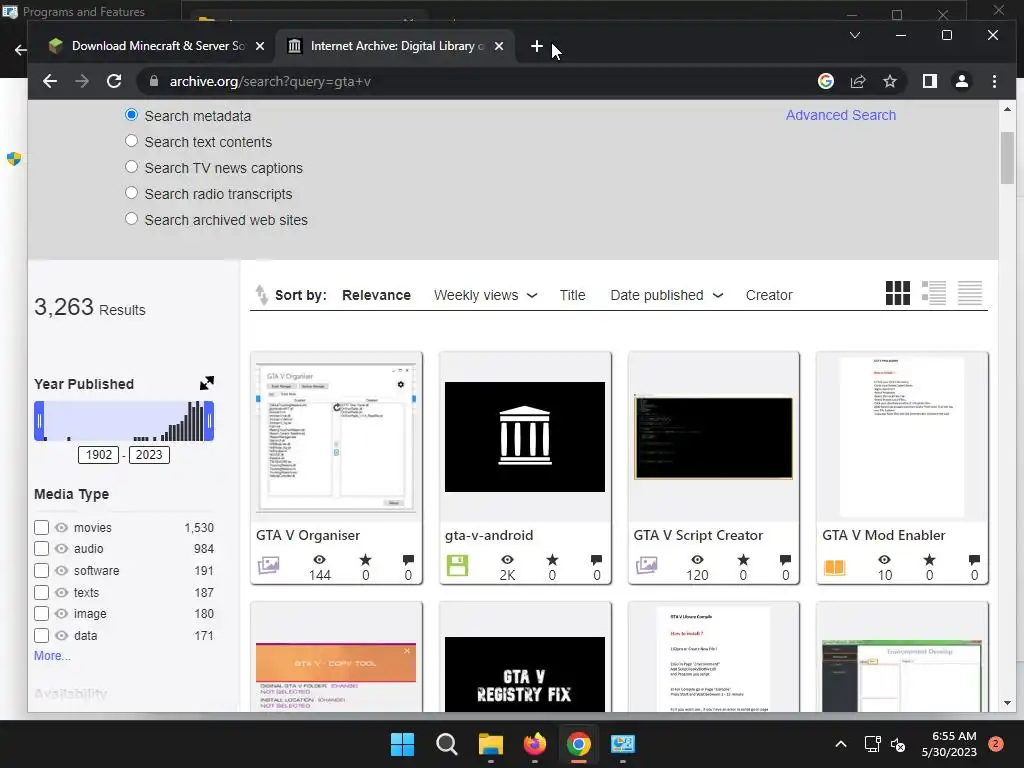Viewport: 1024px width, 768px height.
Task: Open Windows Start menu
Action: pos(402,744)
